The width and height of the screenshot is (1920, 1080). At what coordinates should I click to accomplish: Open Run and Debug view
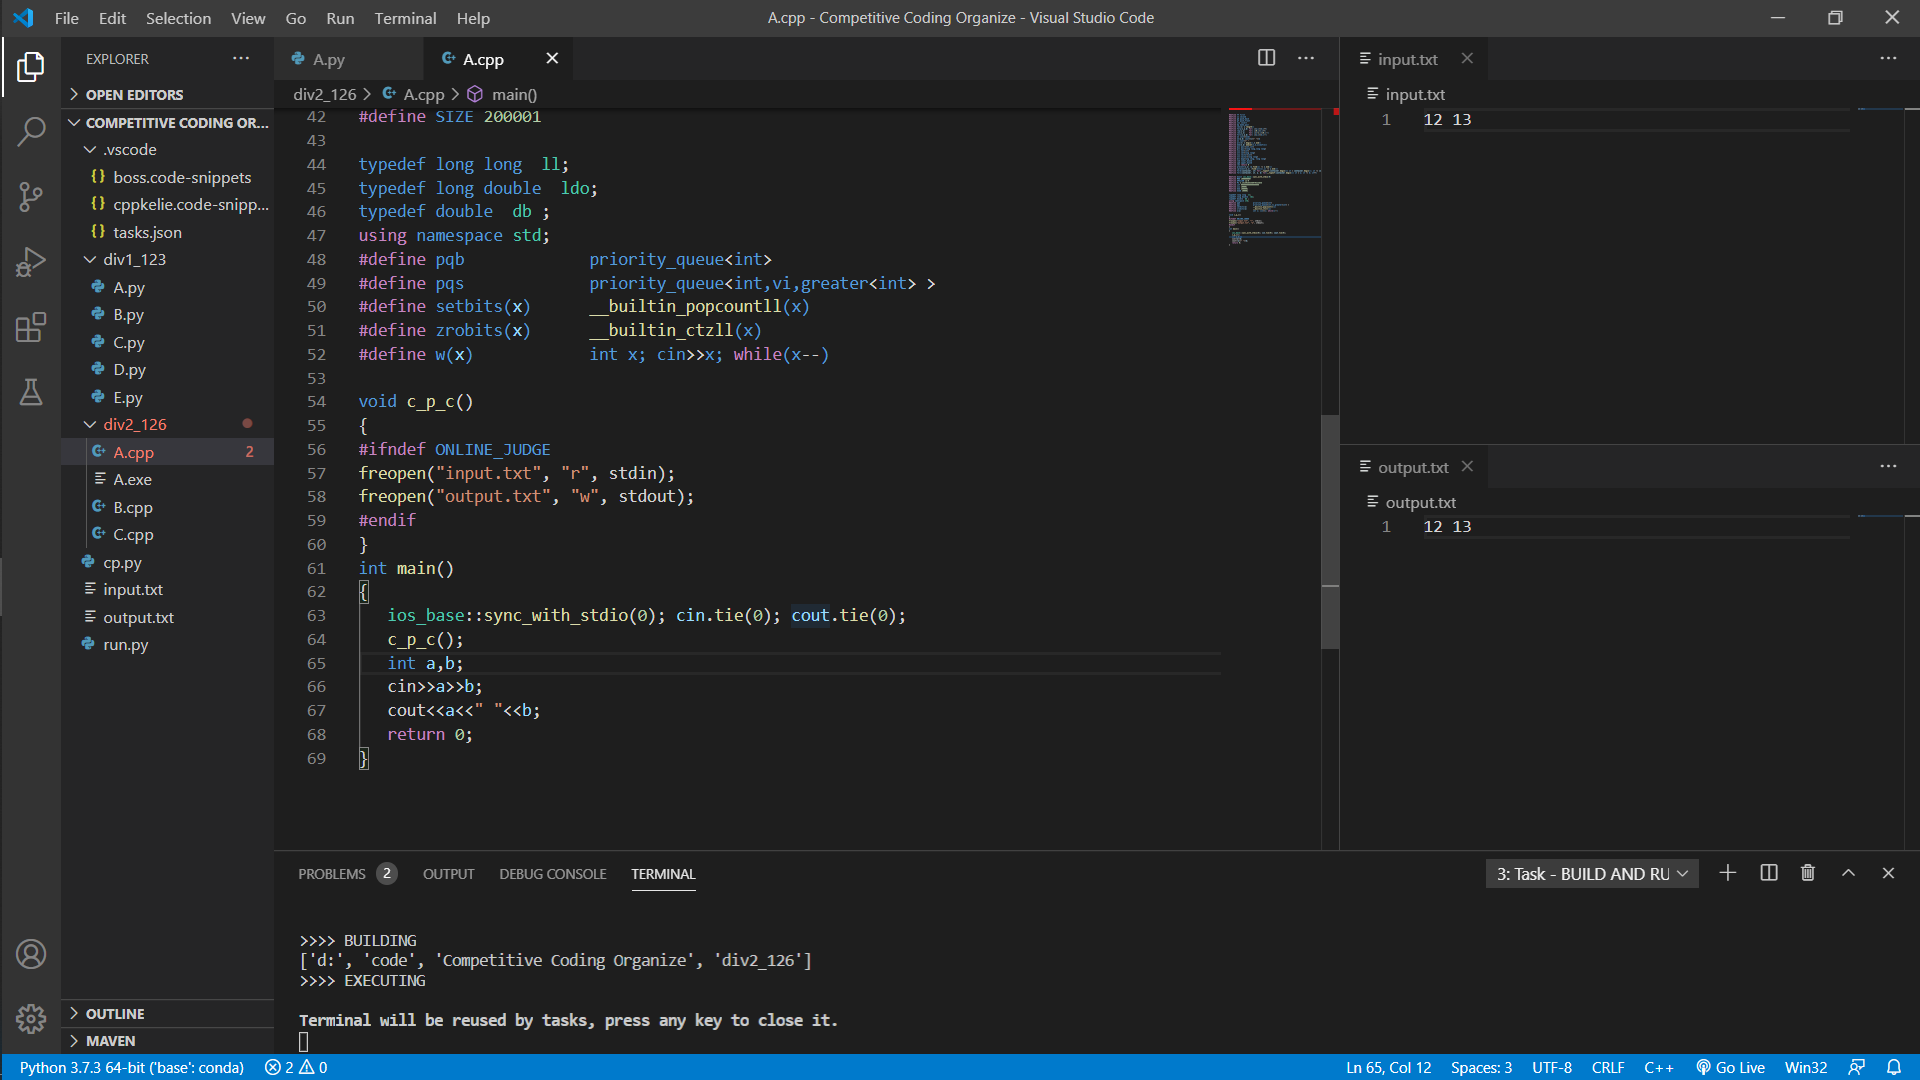[x=31, y=262]
